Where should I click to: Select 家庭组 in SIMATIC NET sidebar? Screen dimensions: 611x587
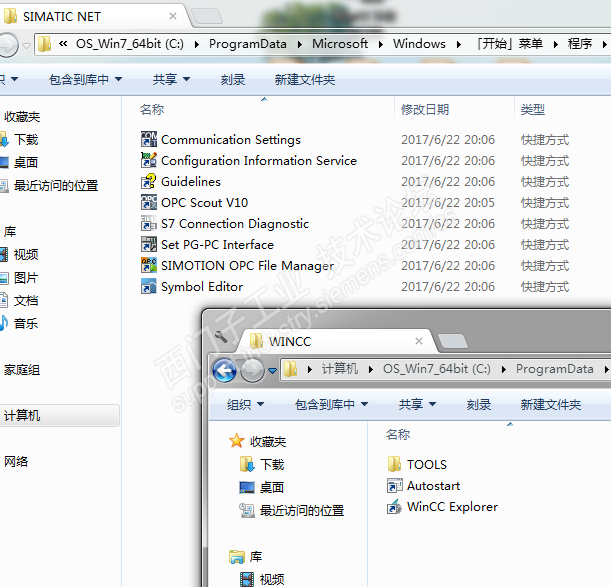(22, 370)
